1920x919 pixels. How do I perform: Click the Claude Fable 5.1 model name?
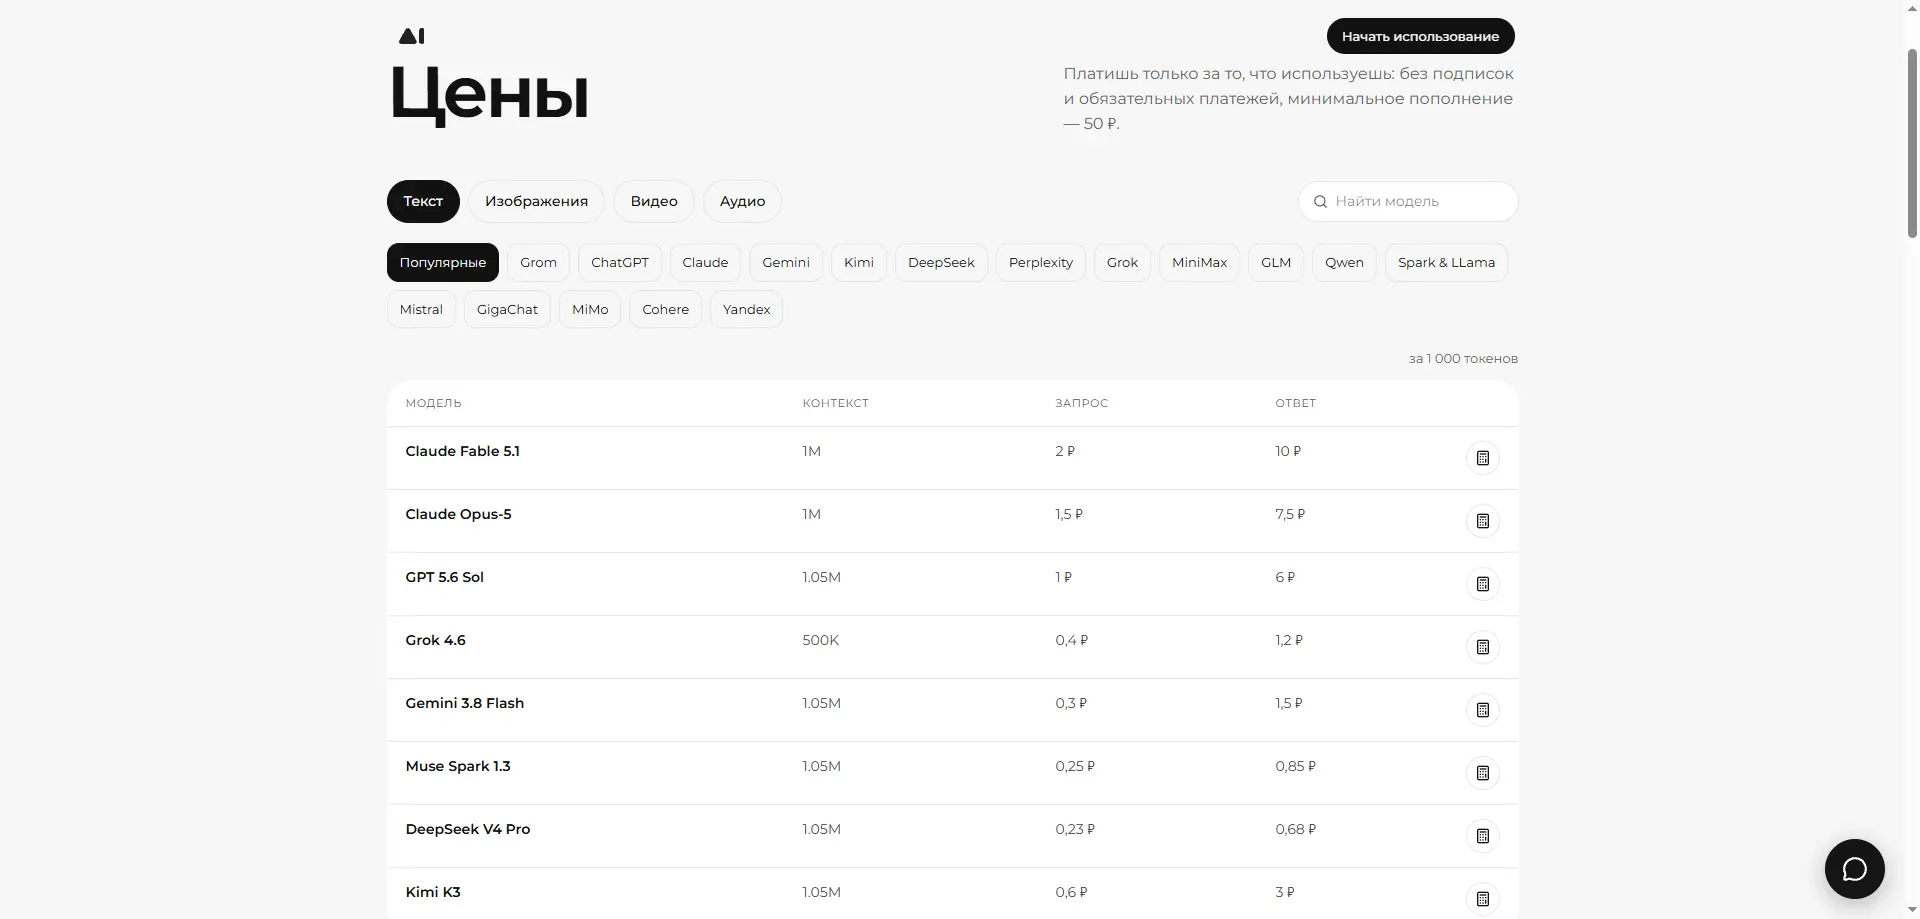462,451
